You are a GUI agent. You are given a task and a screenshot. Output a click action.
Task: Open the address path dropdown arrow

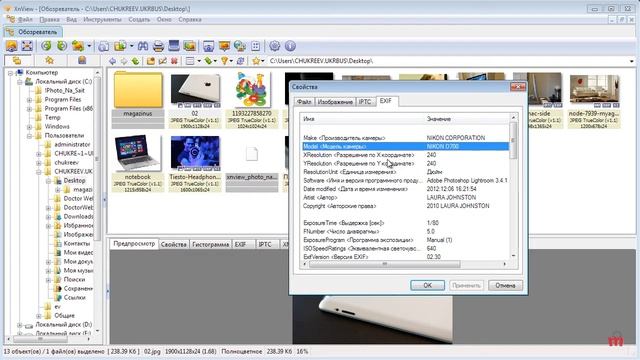pyautogui.click(x=631, y=61)
